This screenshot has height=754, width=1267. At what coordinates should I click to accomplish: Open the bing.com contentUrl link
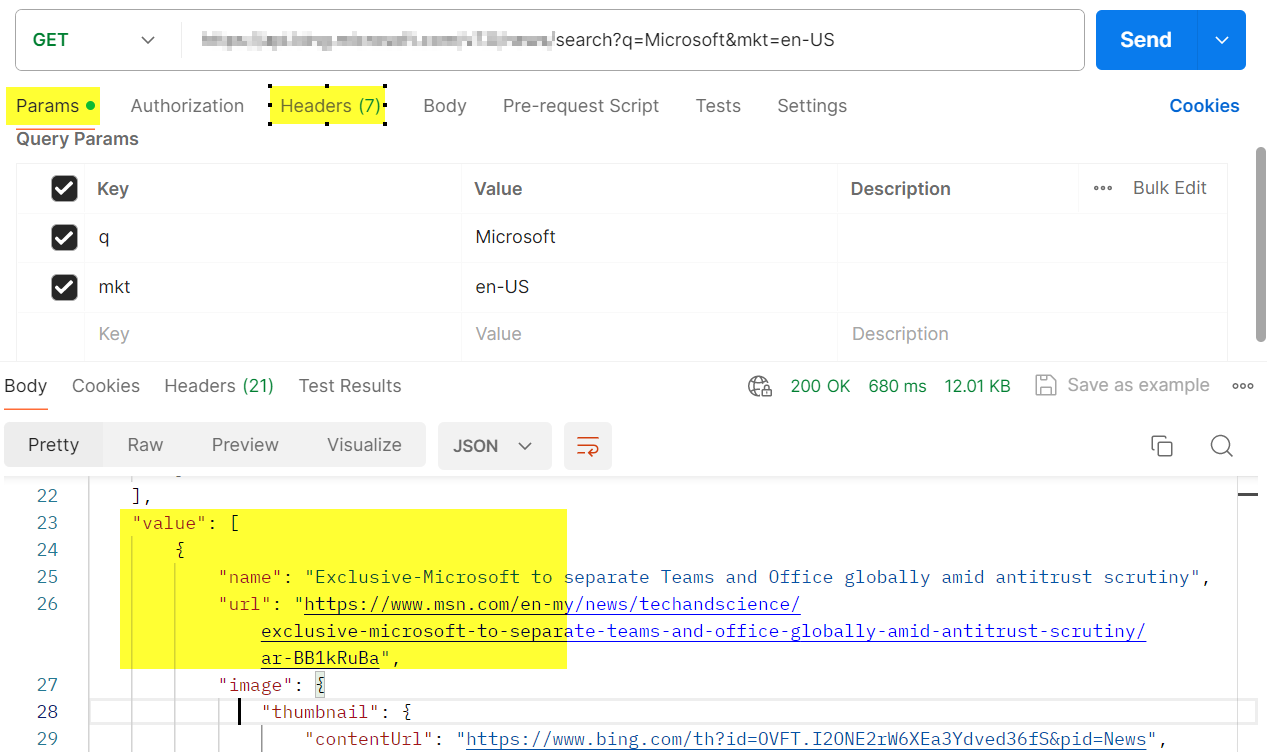(x=806, y=739)
